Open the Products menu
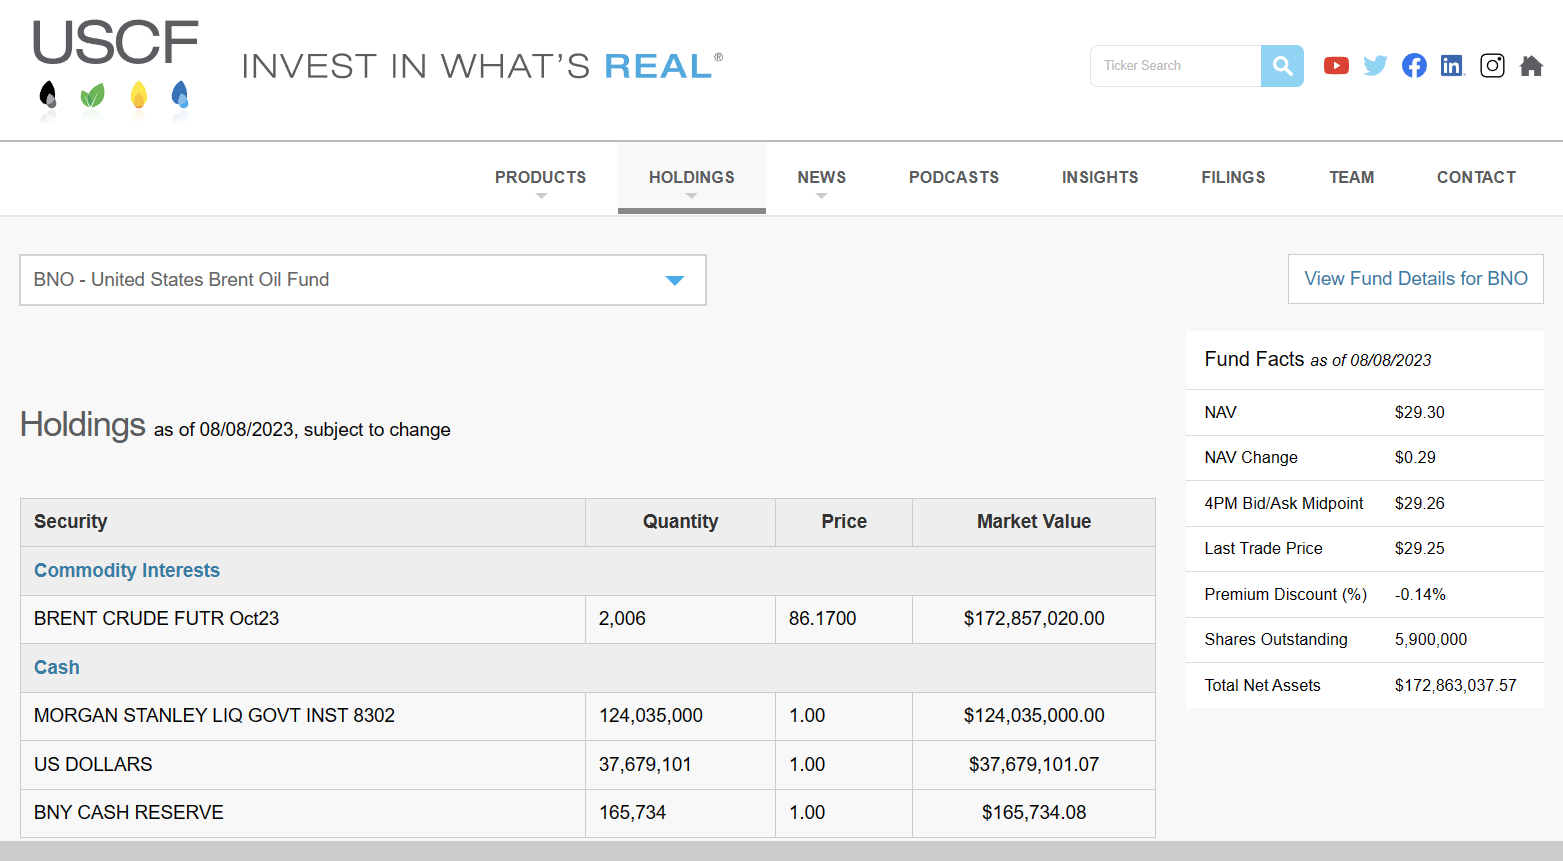 tap(540, 178)
